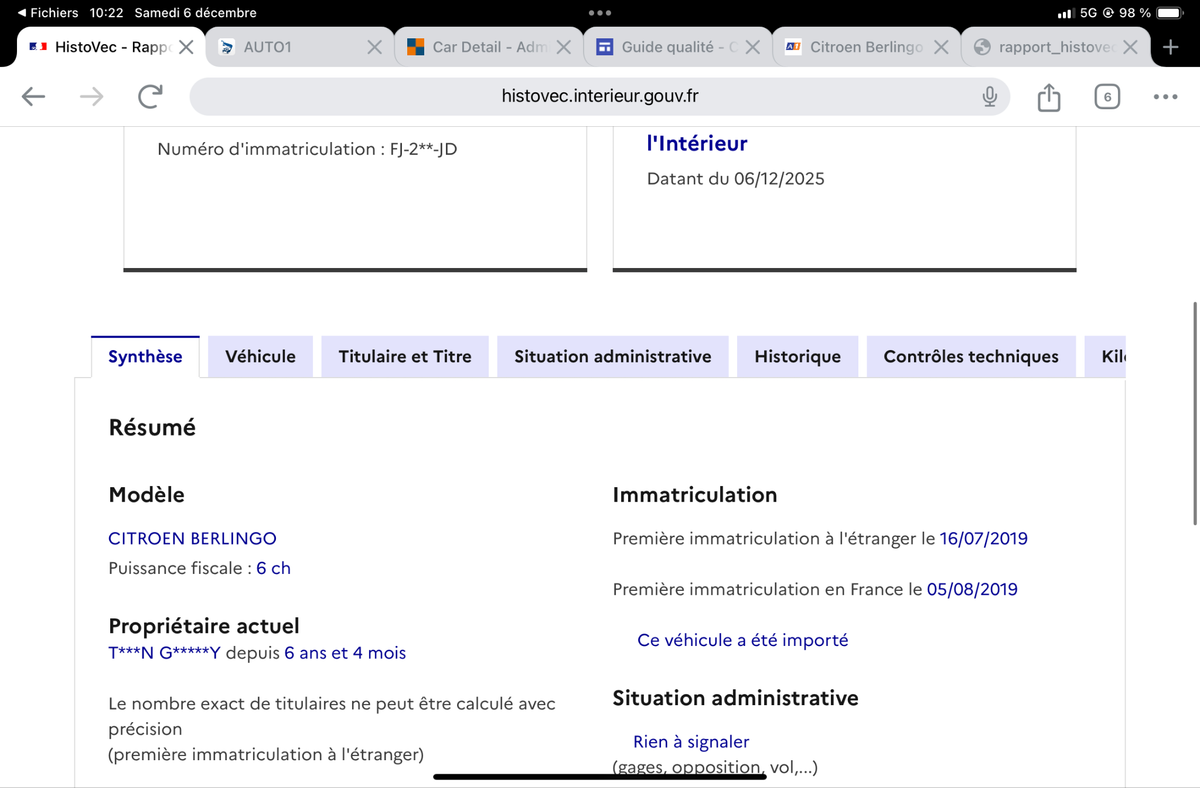
Task: Close the AUTO1 tab
Action: click(x=374, y=47)
